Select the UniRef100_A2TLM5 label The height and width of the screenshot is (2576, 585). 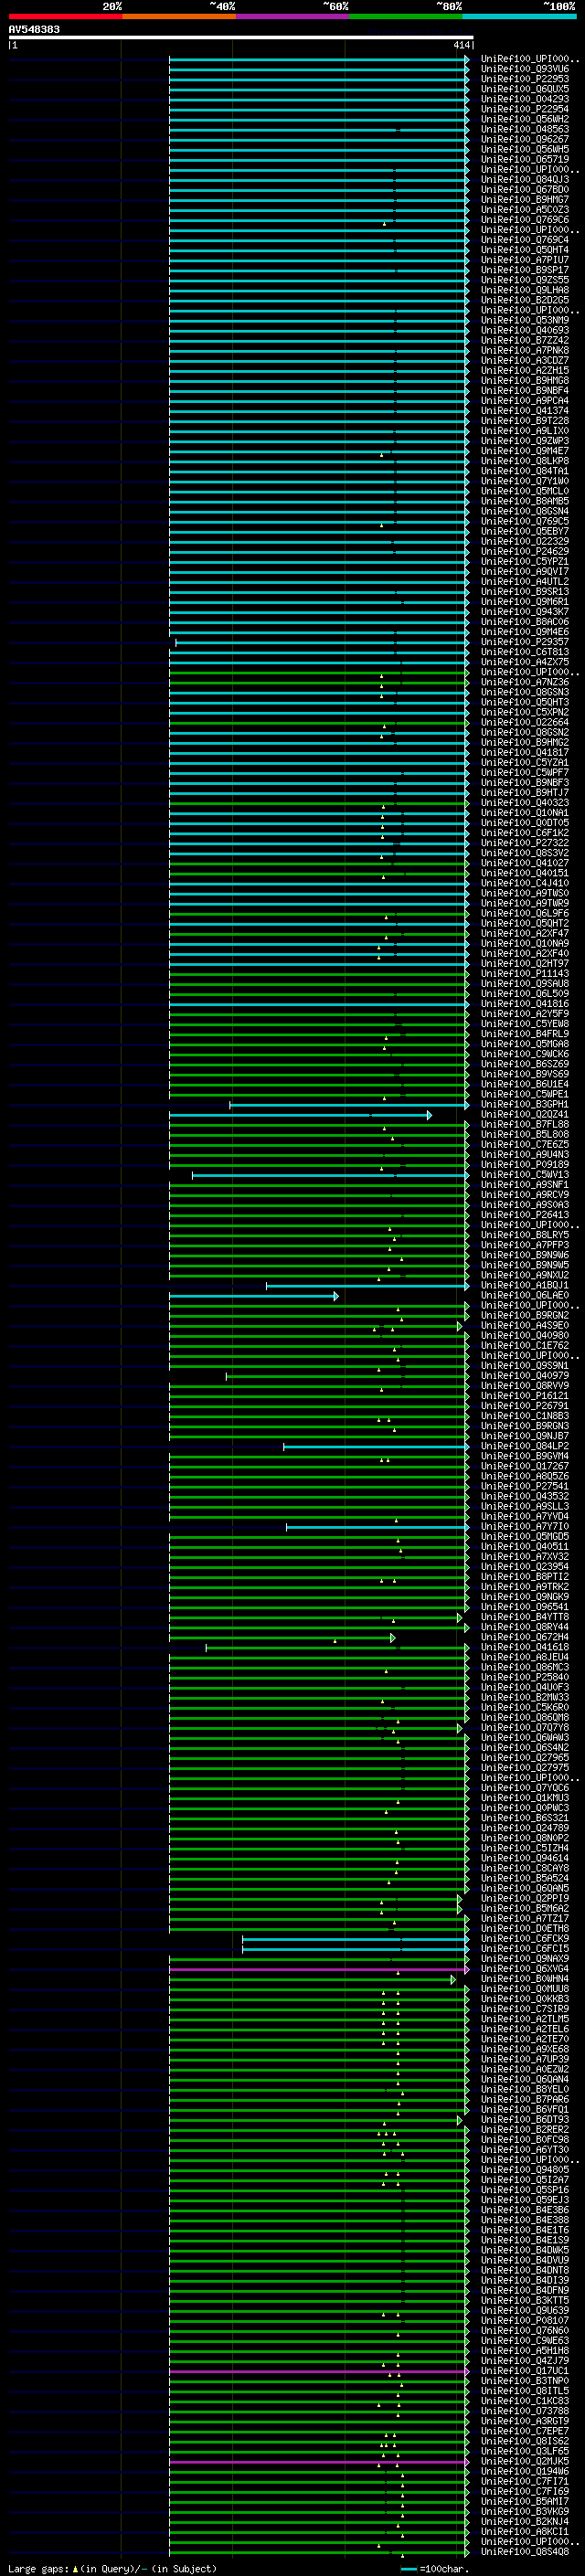525,2018
